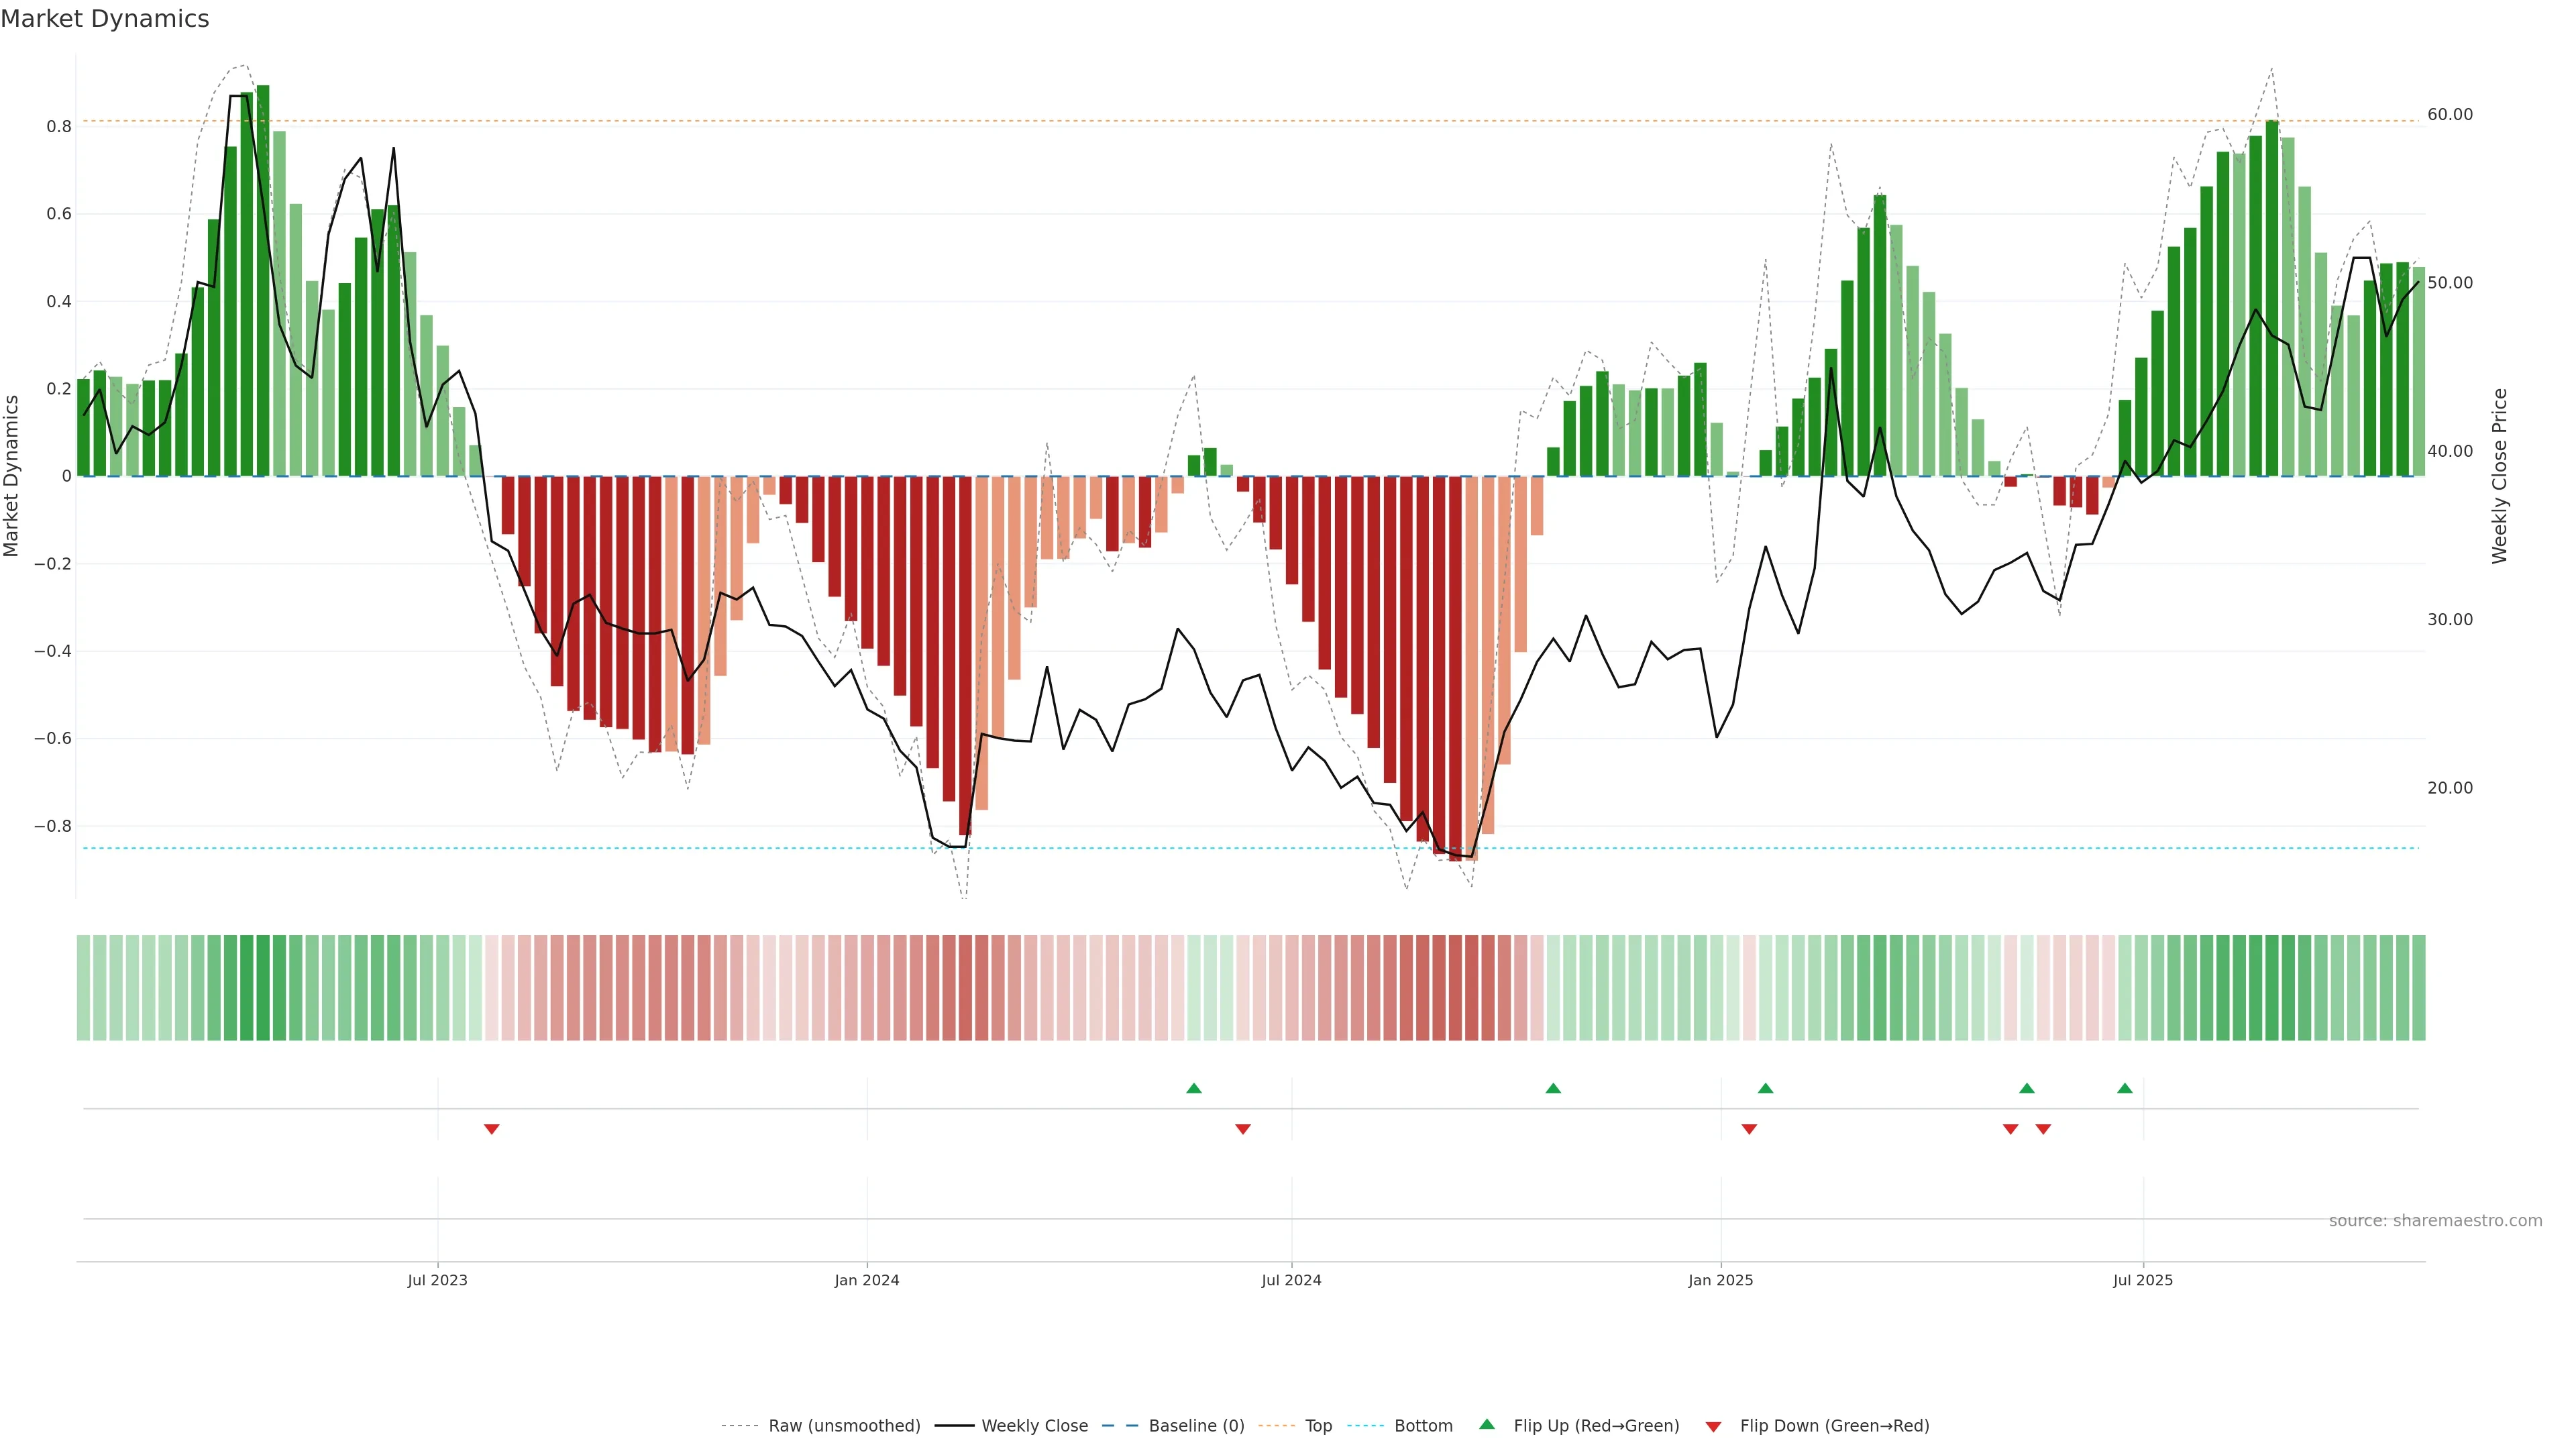Click the red Flip Down legend triangle

1713,1426
